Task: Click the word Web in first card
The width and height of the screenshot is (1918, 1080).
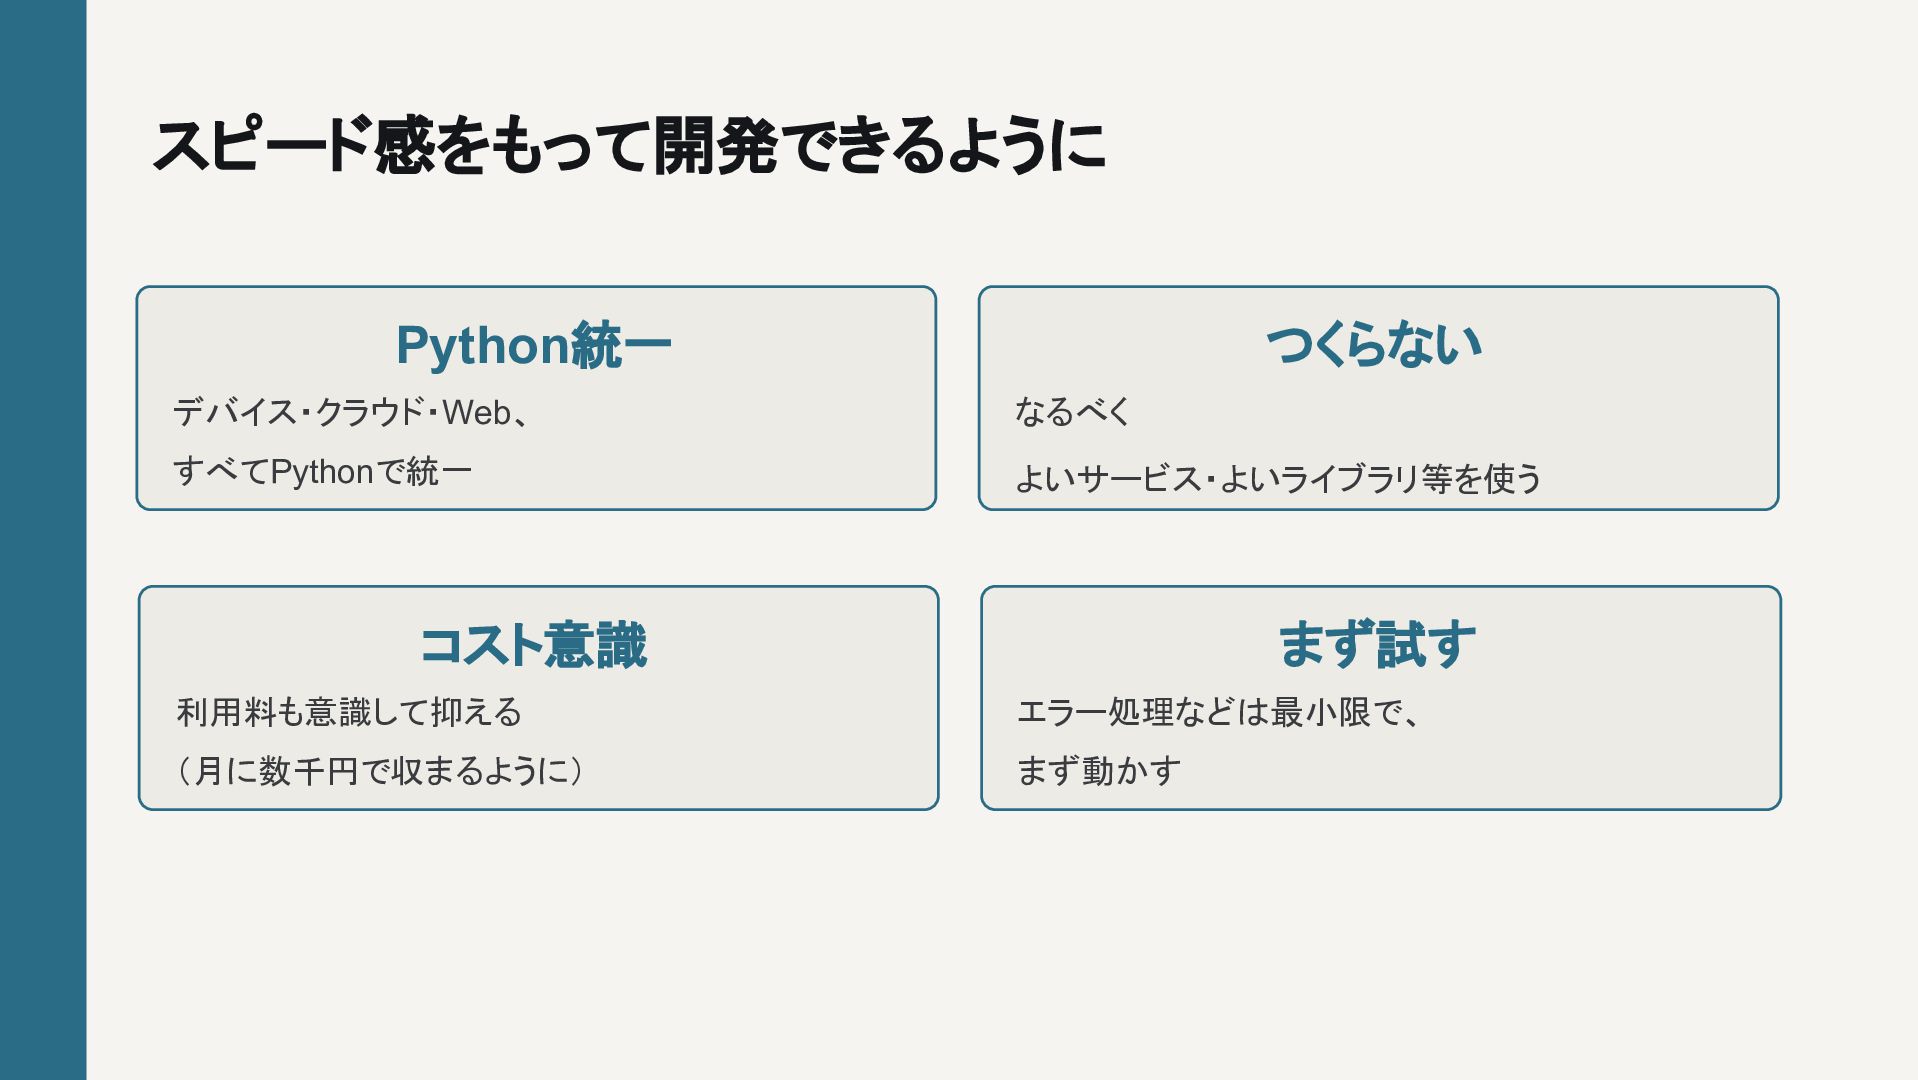Action: click(x=476, y=412)
